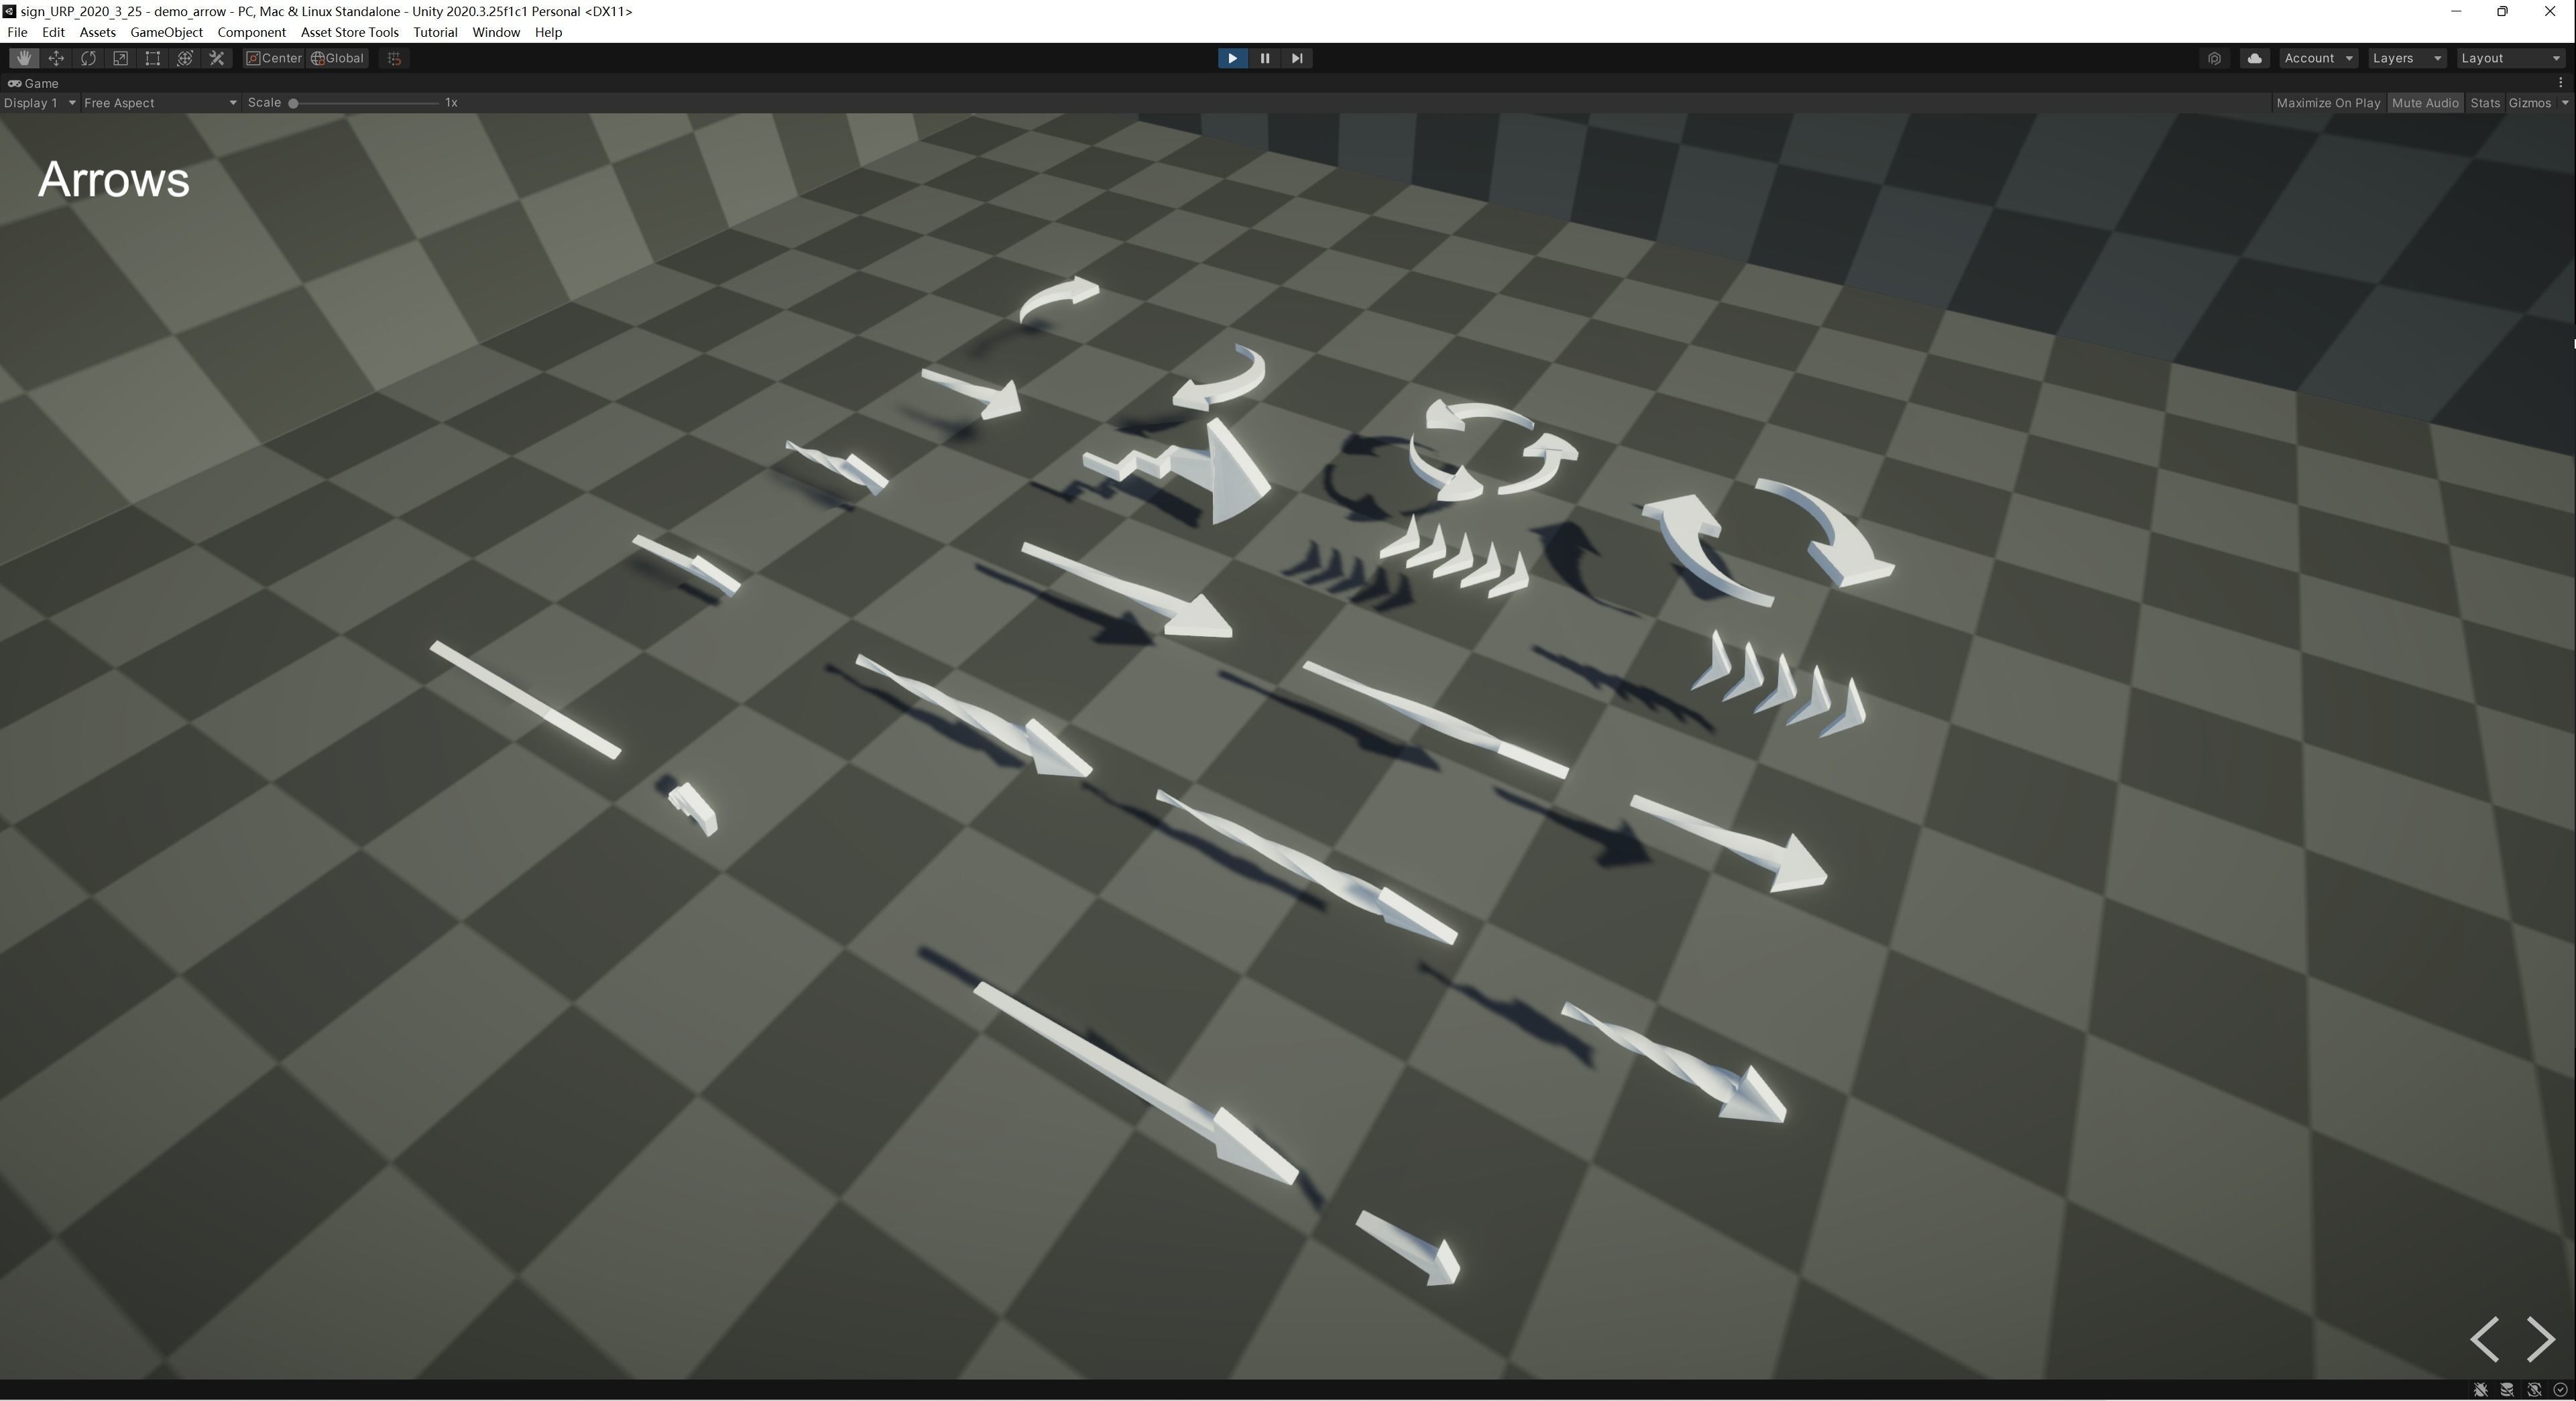Open the Layers dropdown
2576x1401 pixels.
pos(2407,58)
